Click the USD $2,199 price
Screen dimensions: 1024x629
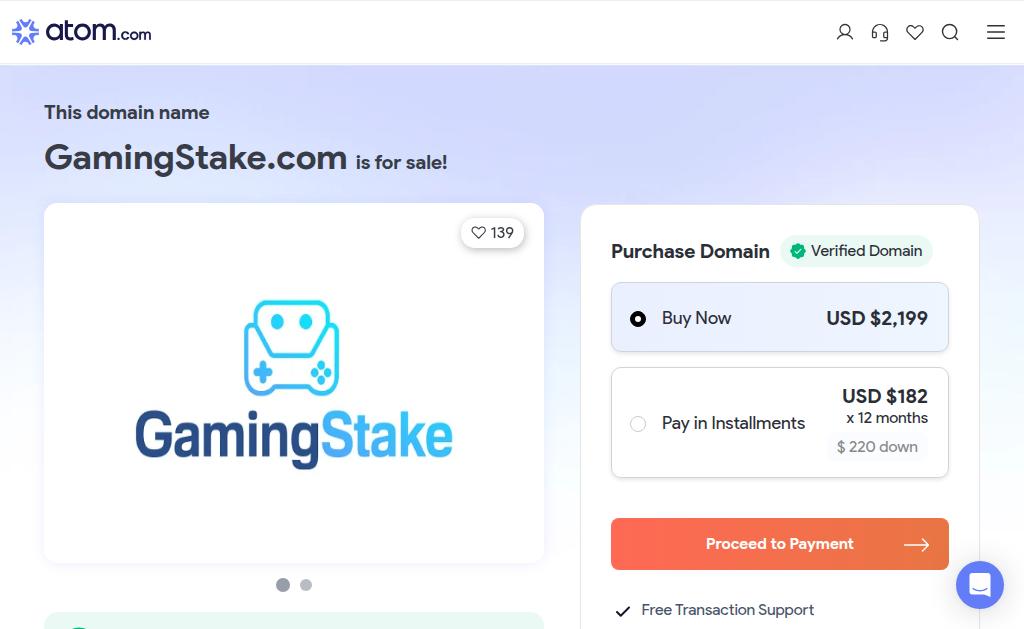click(876, 318)
